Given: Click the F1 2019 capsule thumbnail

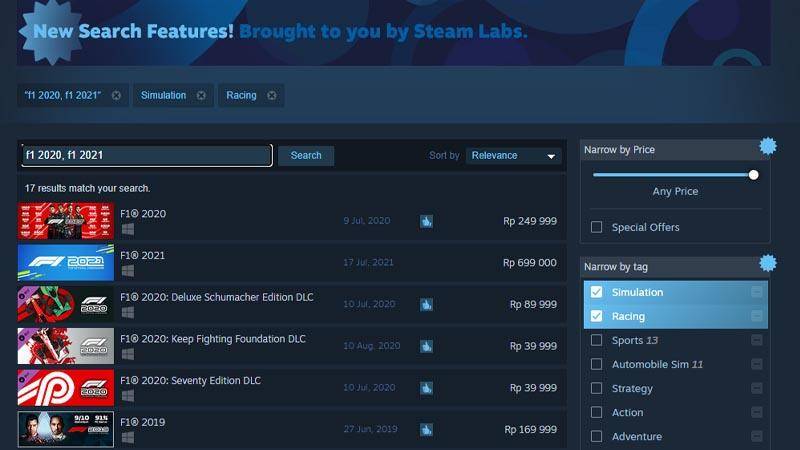Looking at the screenshot, I should pos(66,430).
